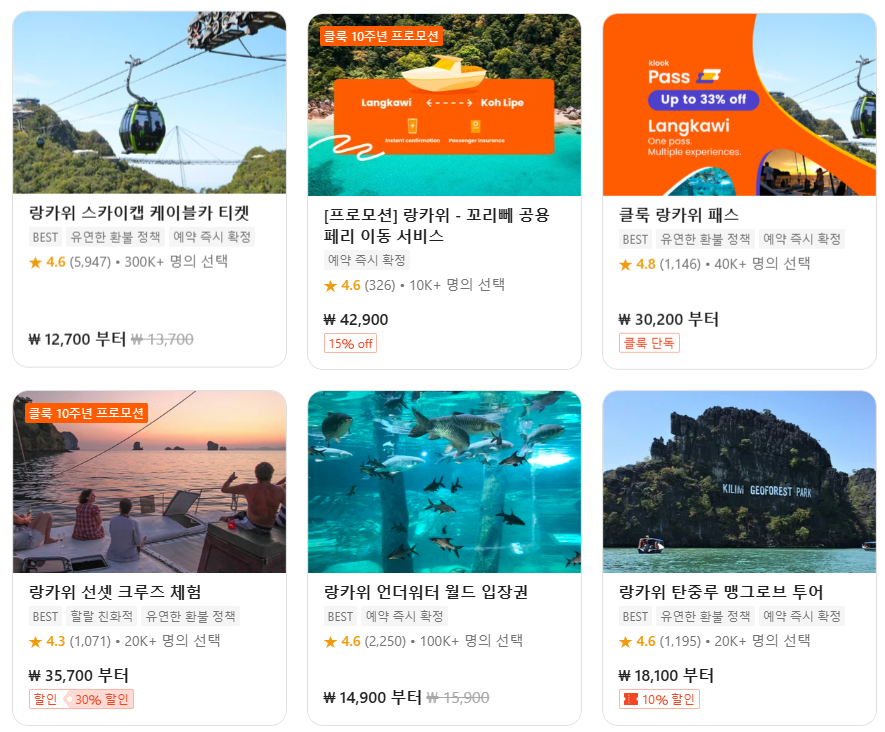Screen dimensions: 885x732
Task: Open the 랑카위 스카이캡 케이블카 티켓 listing title
Action: [x=139, y=213]
